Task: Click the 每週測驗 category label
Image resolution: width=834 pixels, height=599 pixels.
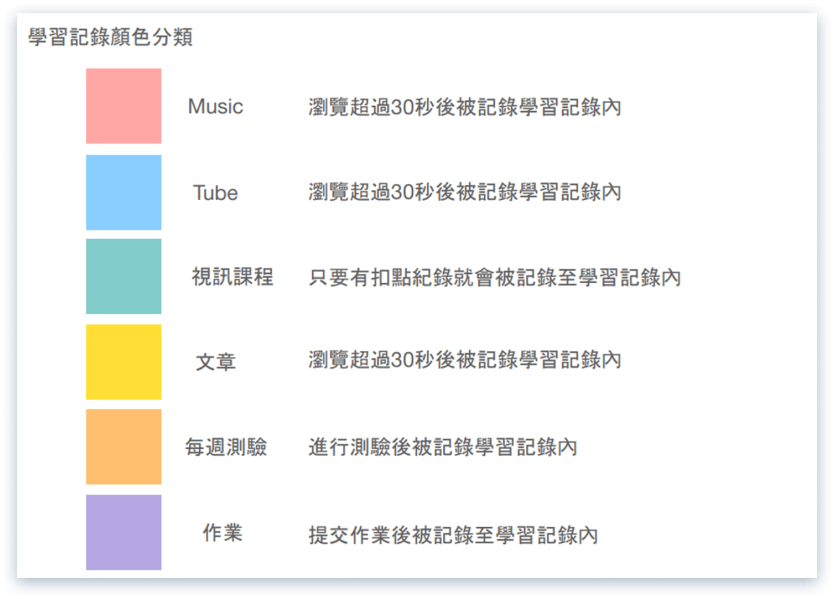Action: click(226, 447)
